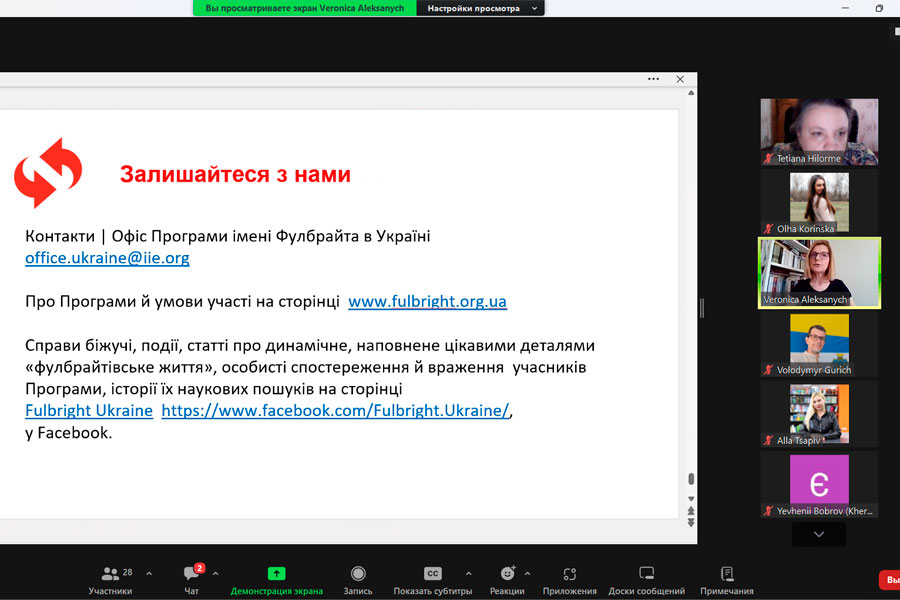Viewport: 900px width, 600px height.
Task: Select Alla Tsapiv's video thumbnail
Action: click(x=819, y=414)
